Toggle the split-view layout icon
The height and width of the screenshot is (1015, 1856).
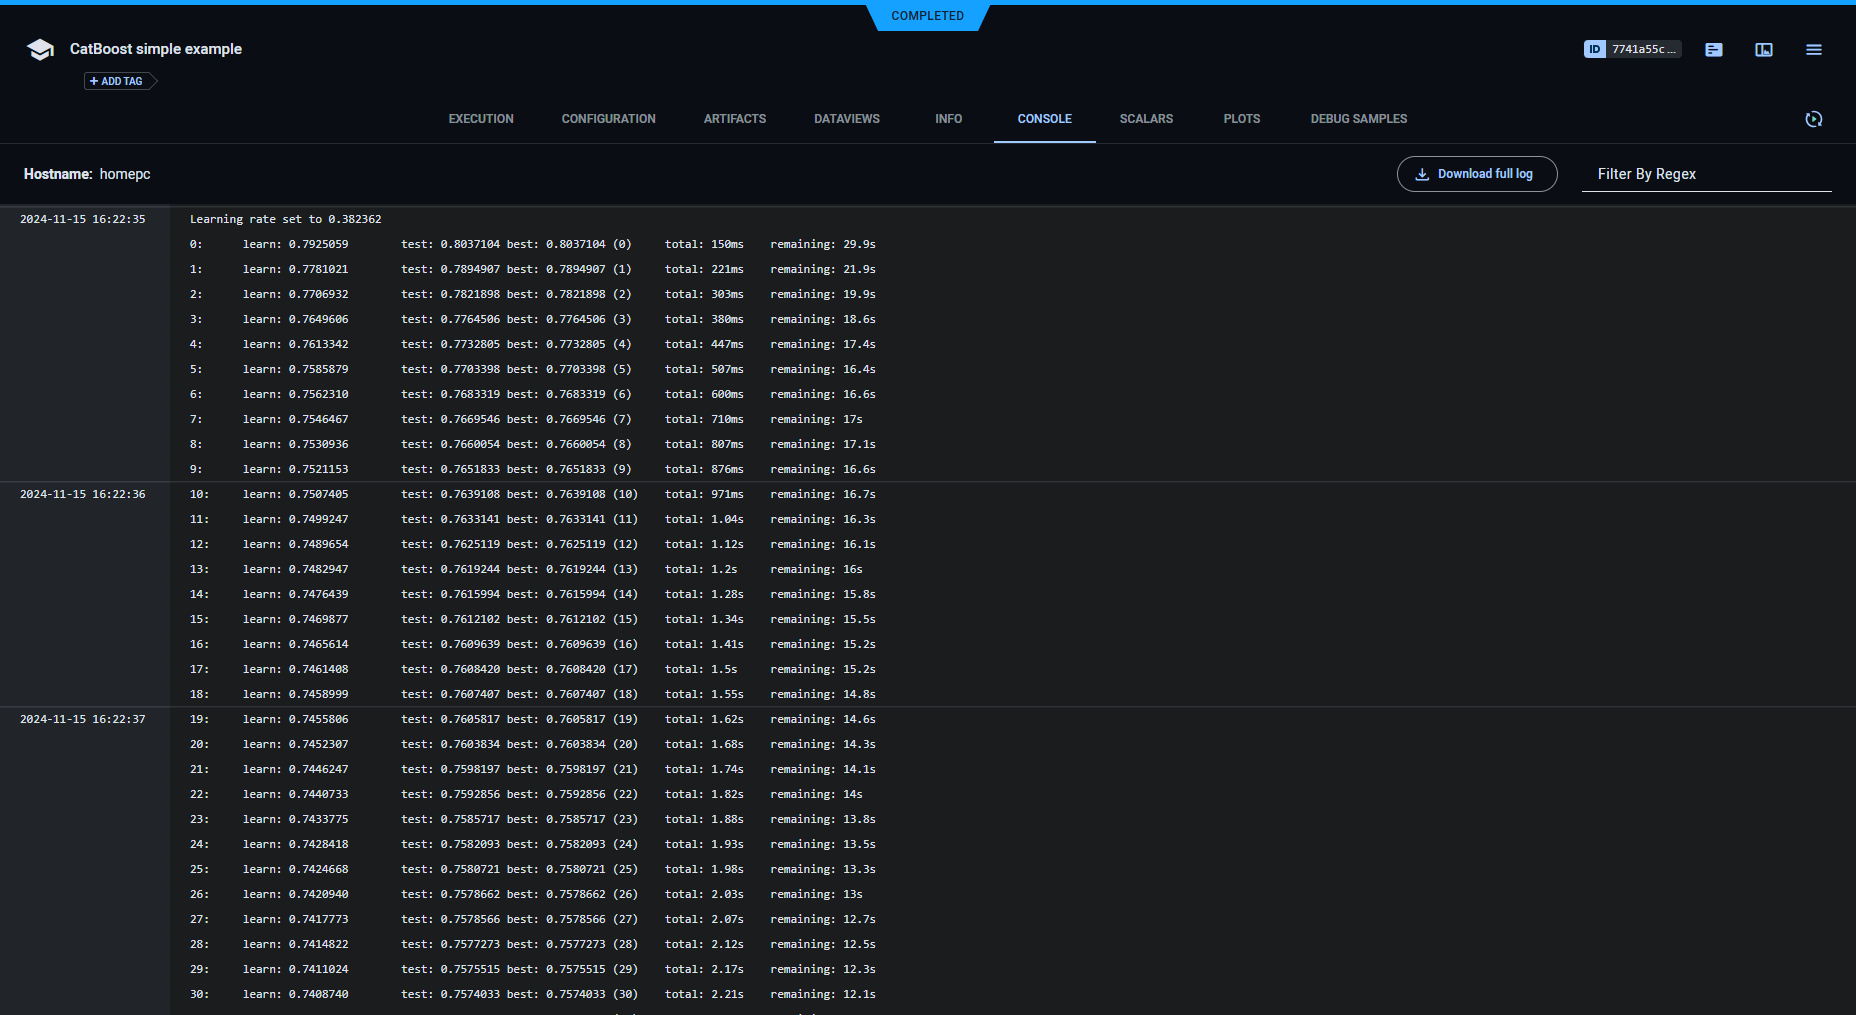(1764, 49)
